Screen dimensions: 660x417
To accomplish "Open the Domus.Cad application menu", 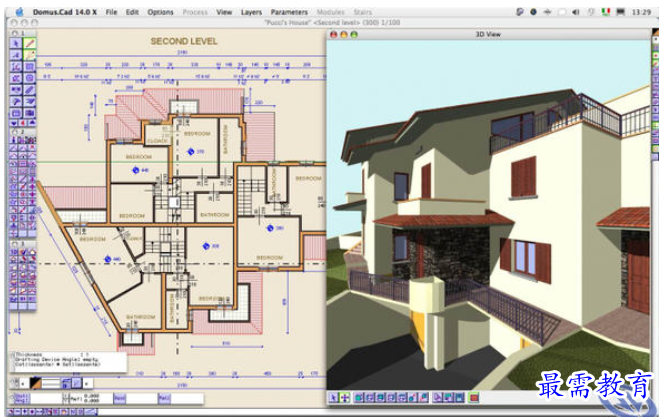I will point(65,12).
